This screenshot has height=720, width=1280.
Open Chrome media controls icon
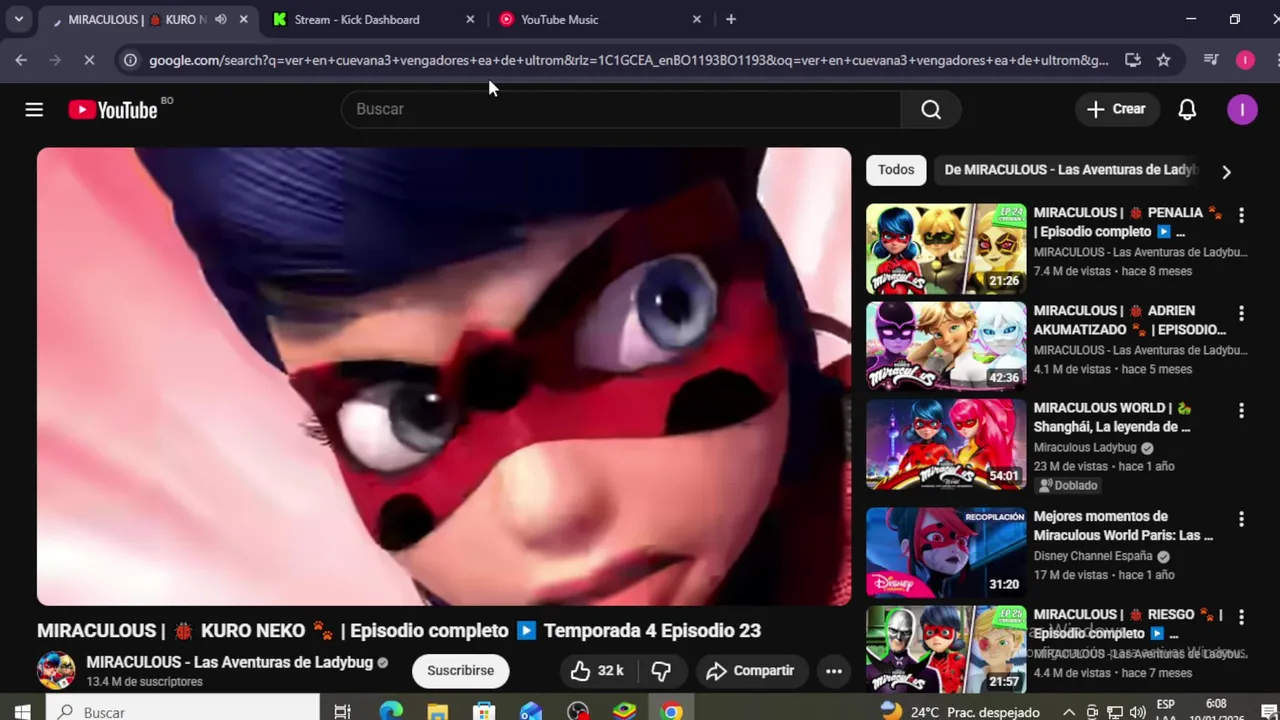1211,60
